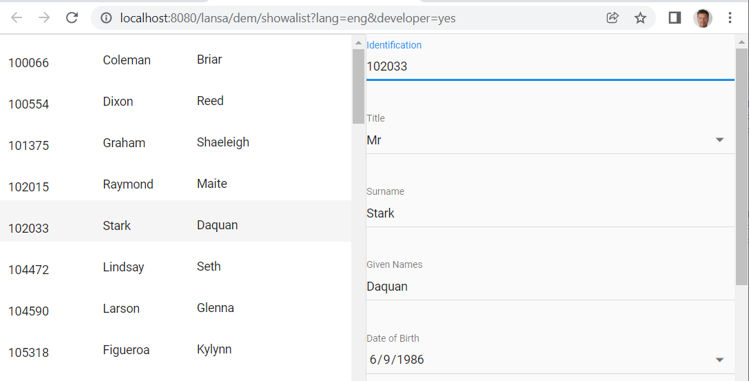Image resolution: width=750 pixels, height=381 pixels.
Task: Open the user profile avatar
Action: tap(703, 18)
